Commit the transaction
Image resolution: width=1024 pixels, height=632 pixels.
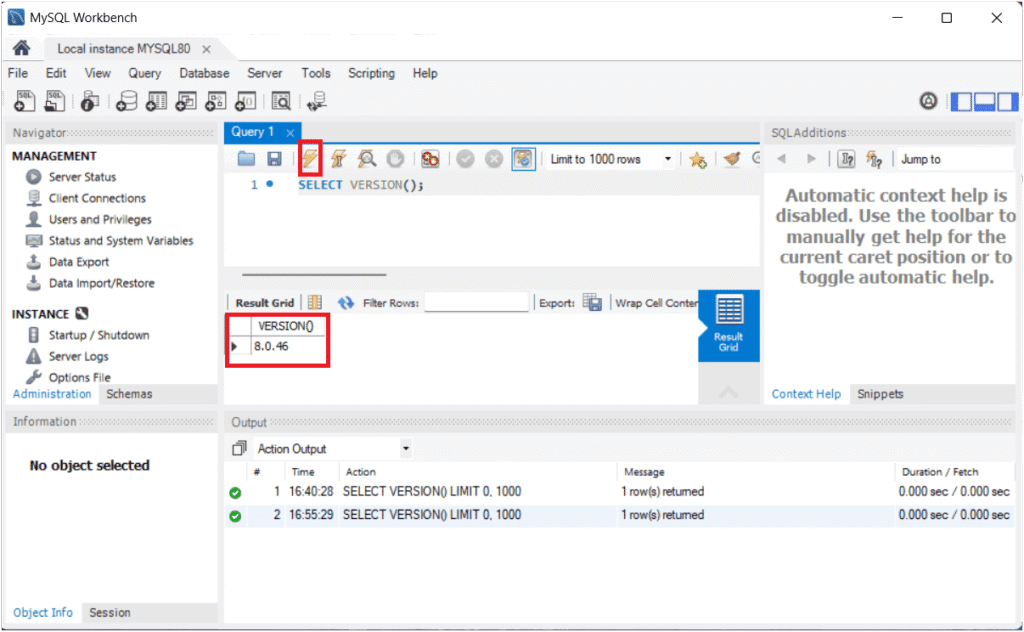(x=465, y=159)
